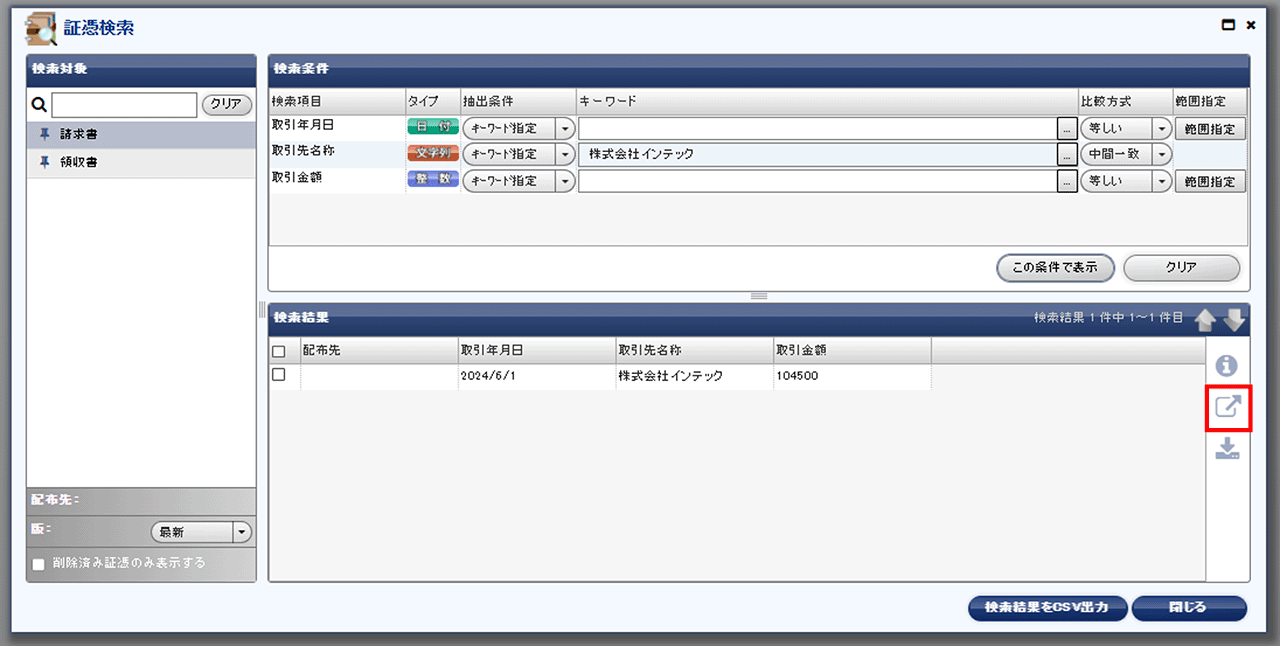Click the 取引先名称 keyword field with 株式会社インテック
1280x646 pixels.
817,154
